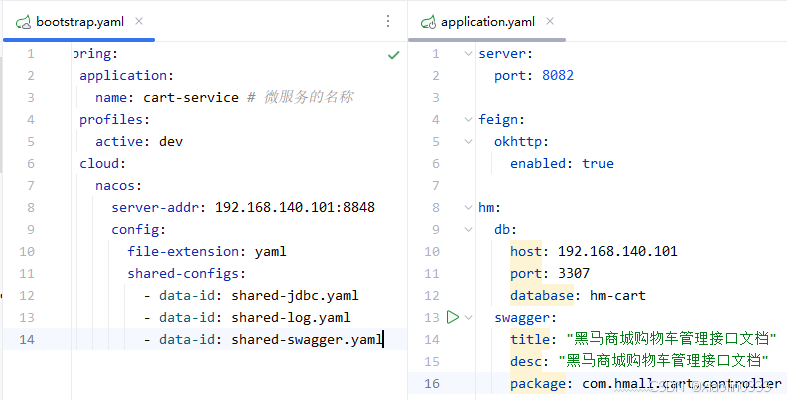Collapse the server block fold arrow
Screen dimensions: 787x400
pos(468,53)
